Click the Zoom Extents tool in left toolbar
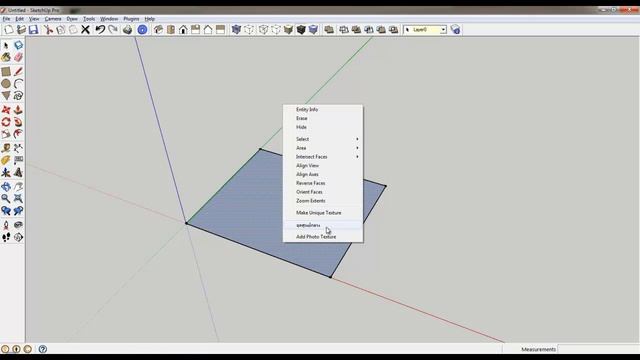 pos(18,199)
